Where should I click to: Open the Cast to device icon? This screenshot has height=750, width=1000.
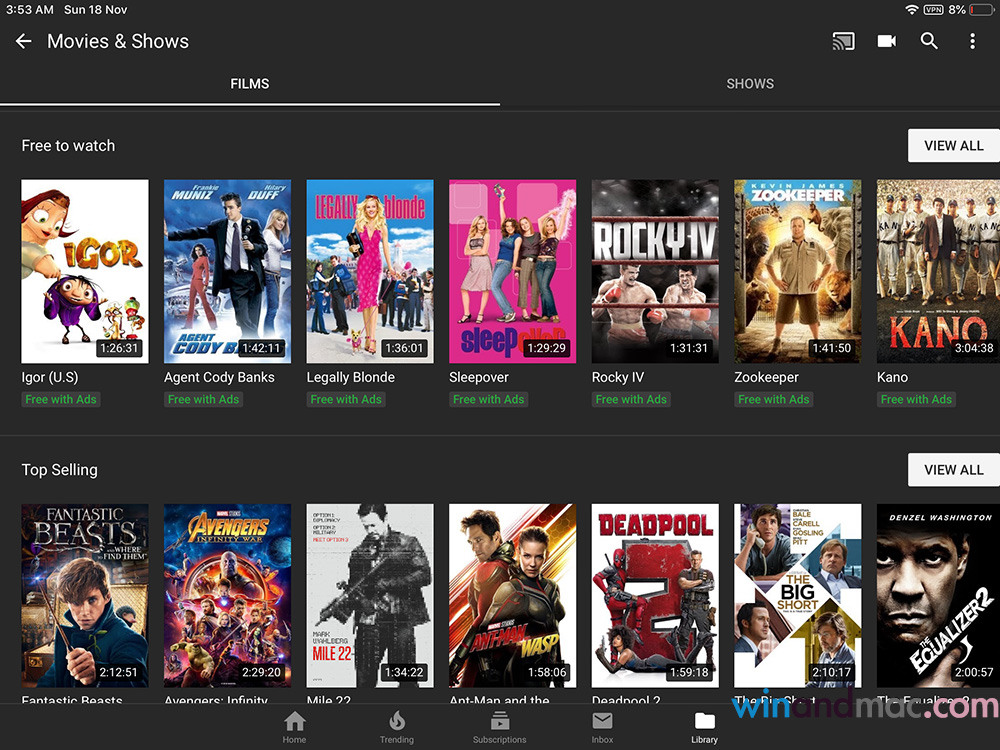pos(843,41)
